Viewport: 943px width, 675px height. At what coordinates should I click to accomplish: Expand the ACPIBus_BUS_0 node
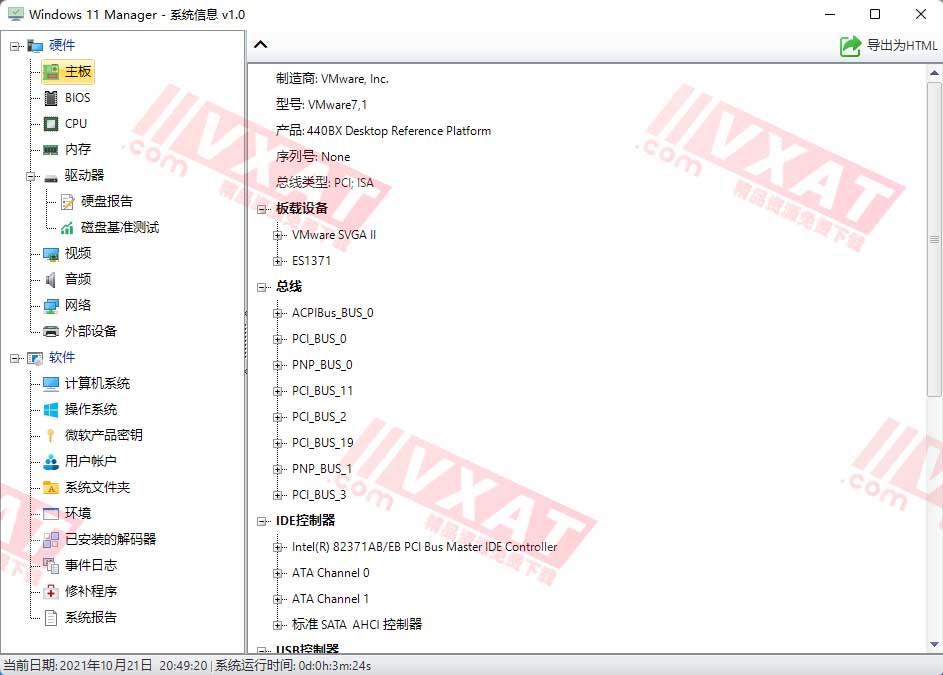[x=278, y=313]
